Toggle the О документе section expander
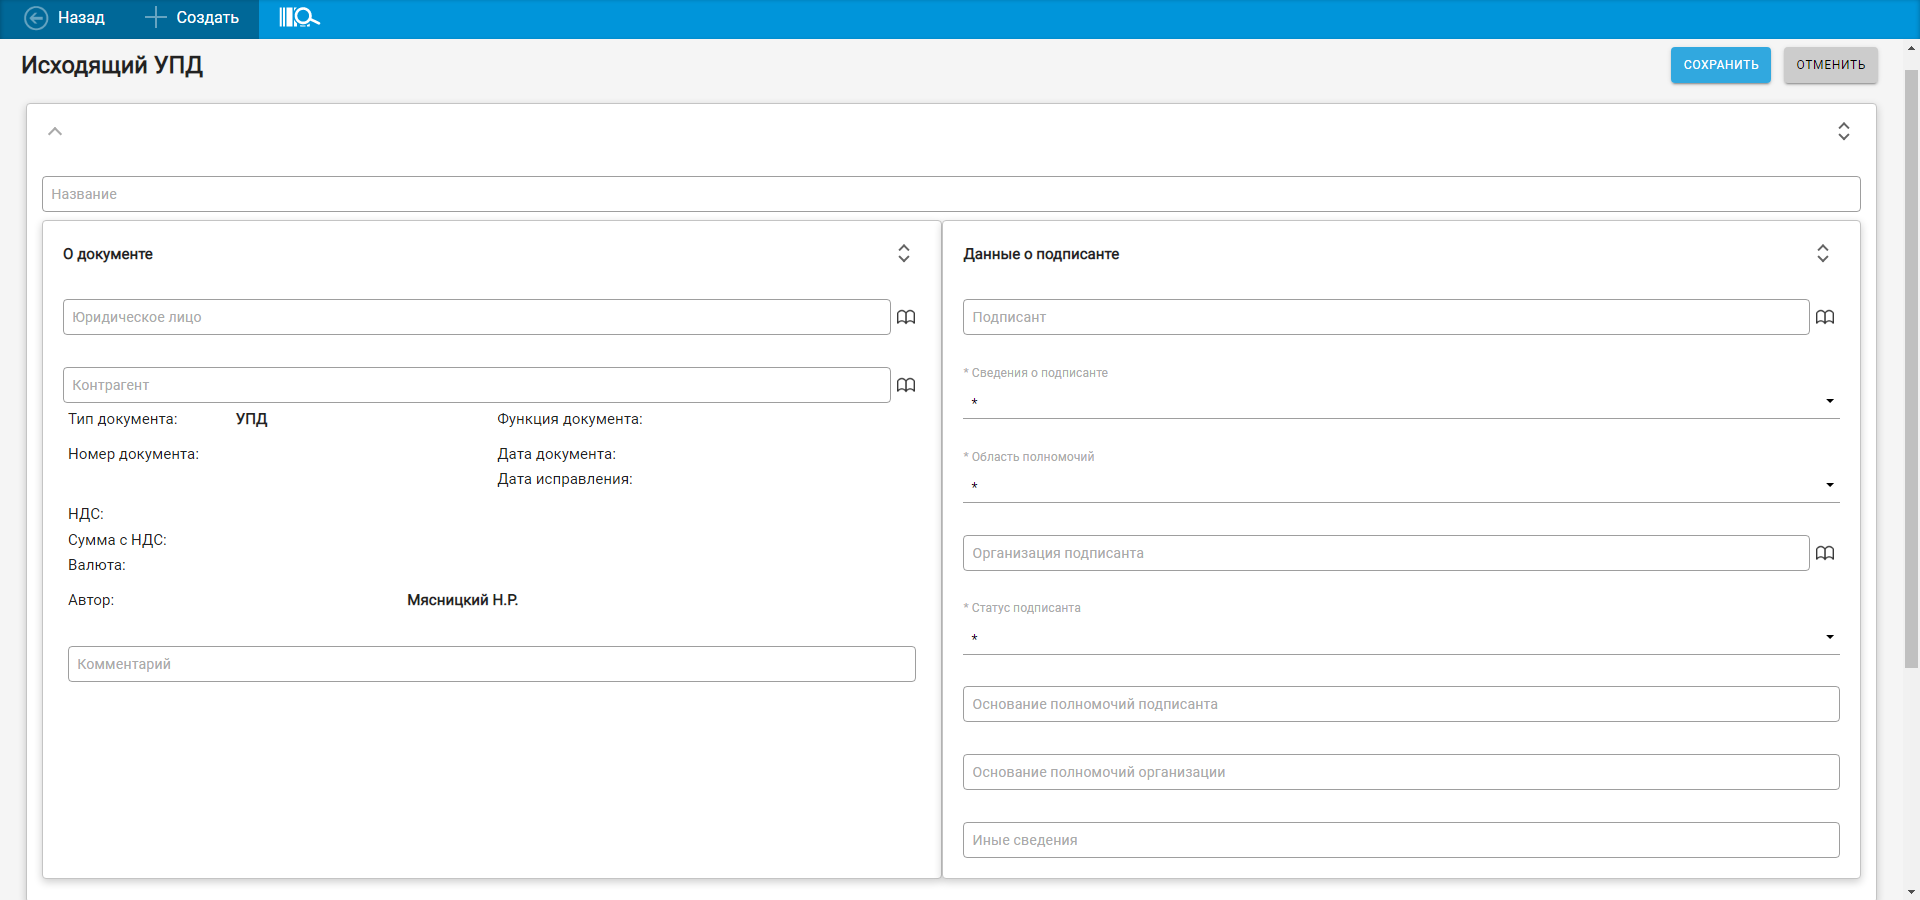The image size is (1920, 900). coord(903,253)
